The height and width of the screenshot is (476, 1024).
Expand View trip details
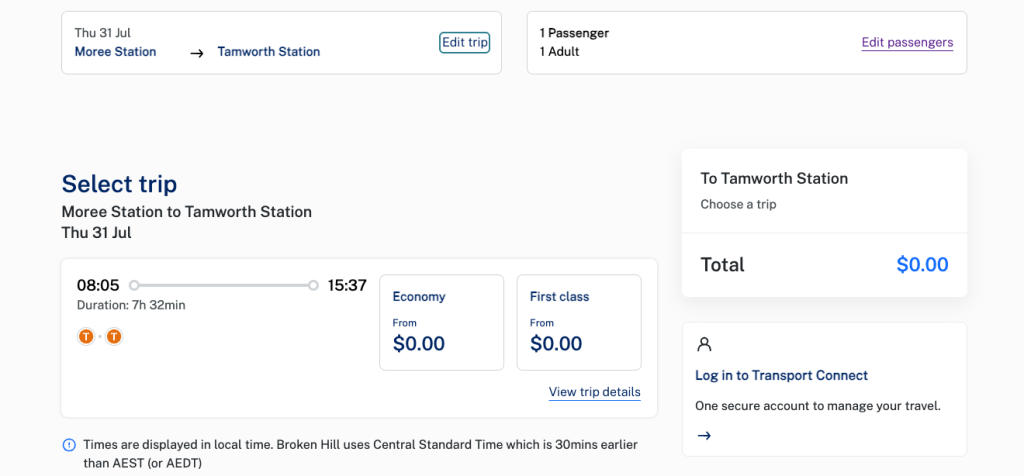(x=594, y=392)
